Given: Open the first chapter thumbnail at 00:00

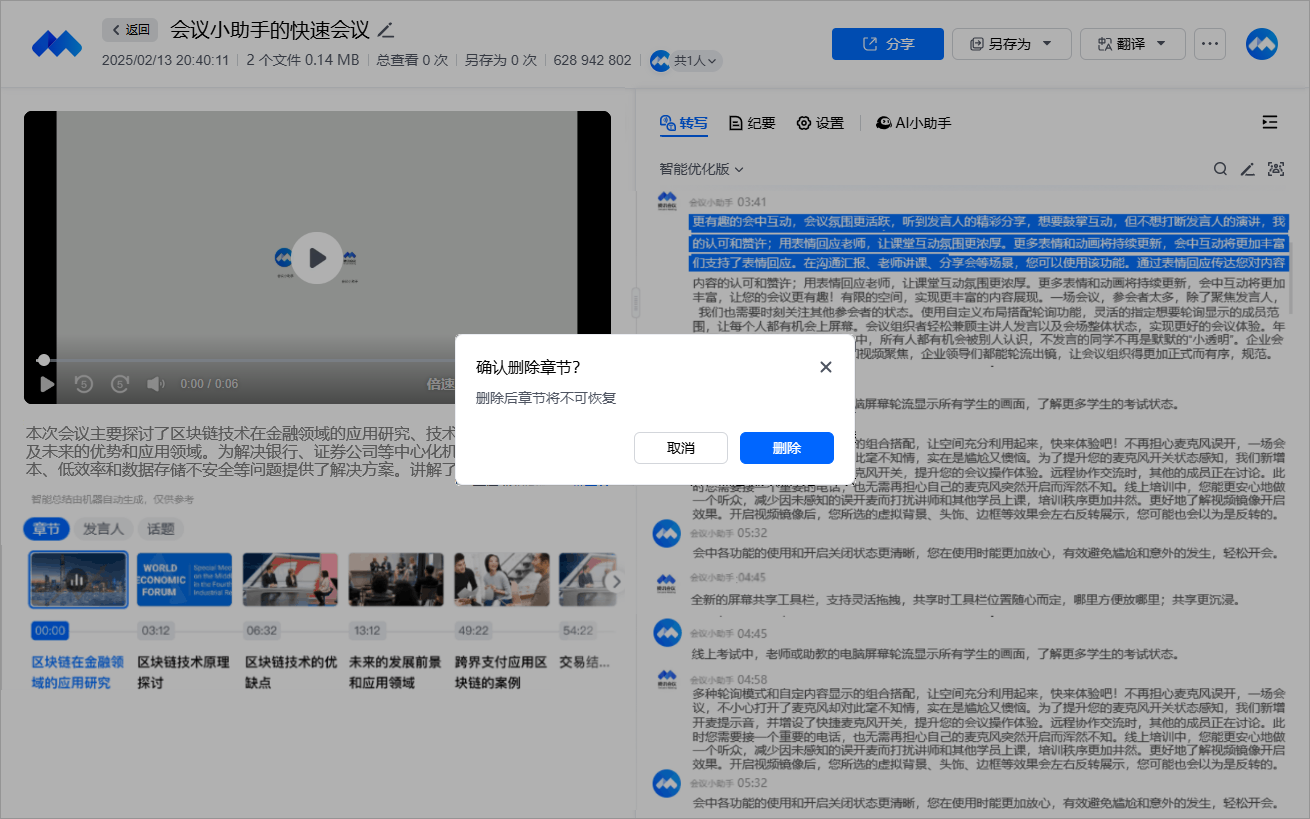Looking at the screenshot, I should [79, 580].
